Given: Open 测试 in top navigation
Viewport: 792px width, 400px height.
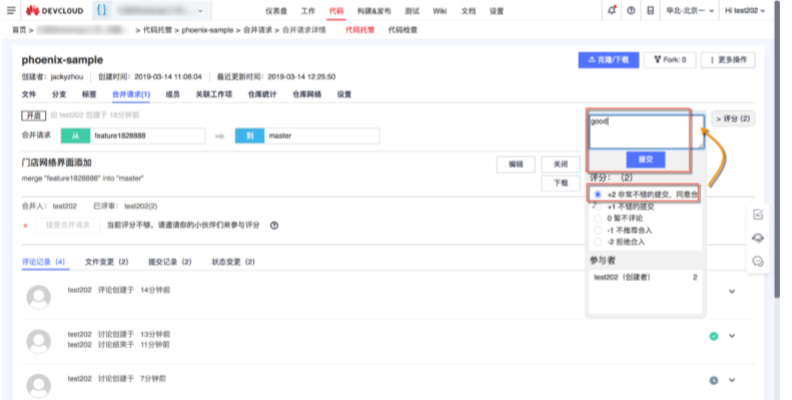Looking at the screenshot, I should (x=412, y=11).
